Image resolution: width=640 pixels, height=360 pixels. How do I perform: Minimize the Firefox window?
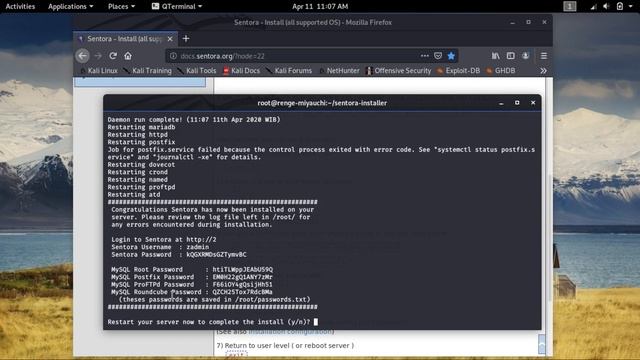(x=512, y=22)
